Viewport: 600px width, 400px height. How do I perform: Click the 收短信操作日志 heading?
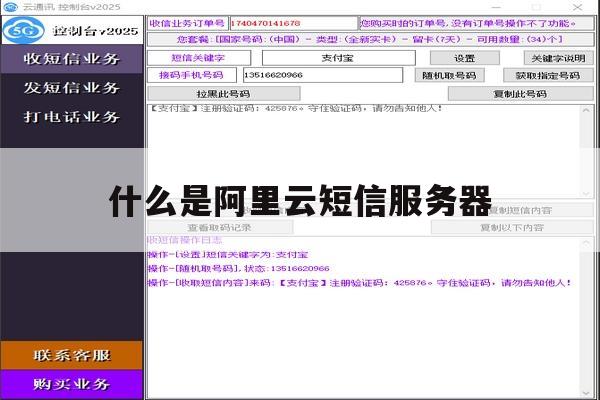pos(185,240)
